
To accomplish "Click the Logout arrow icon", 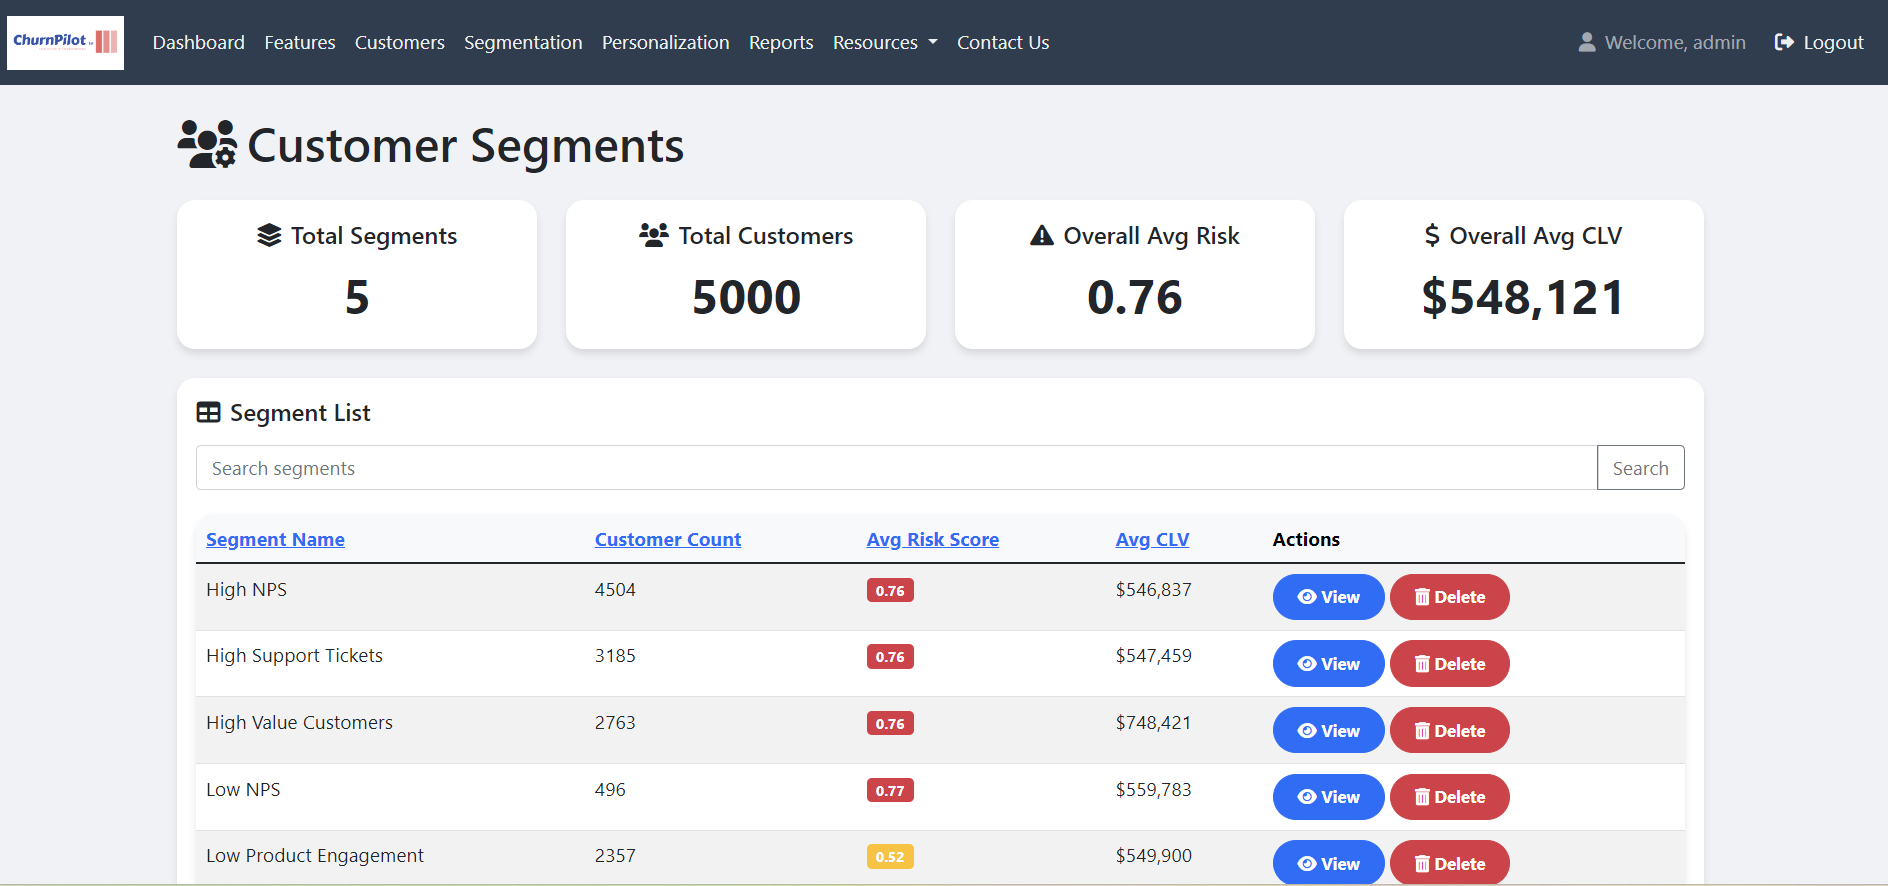I will point(1783,42).
